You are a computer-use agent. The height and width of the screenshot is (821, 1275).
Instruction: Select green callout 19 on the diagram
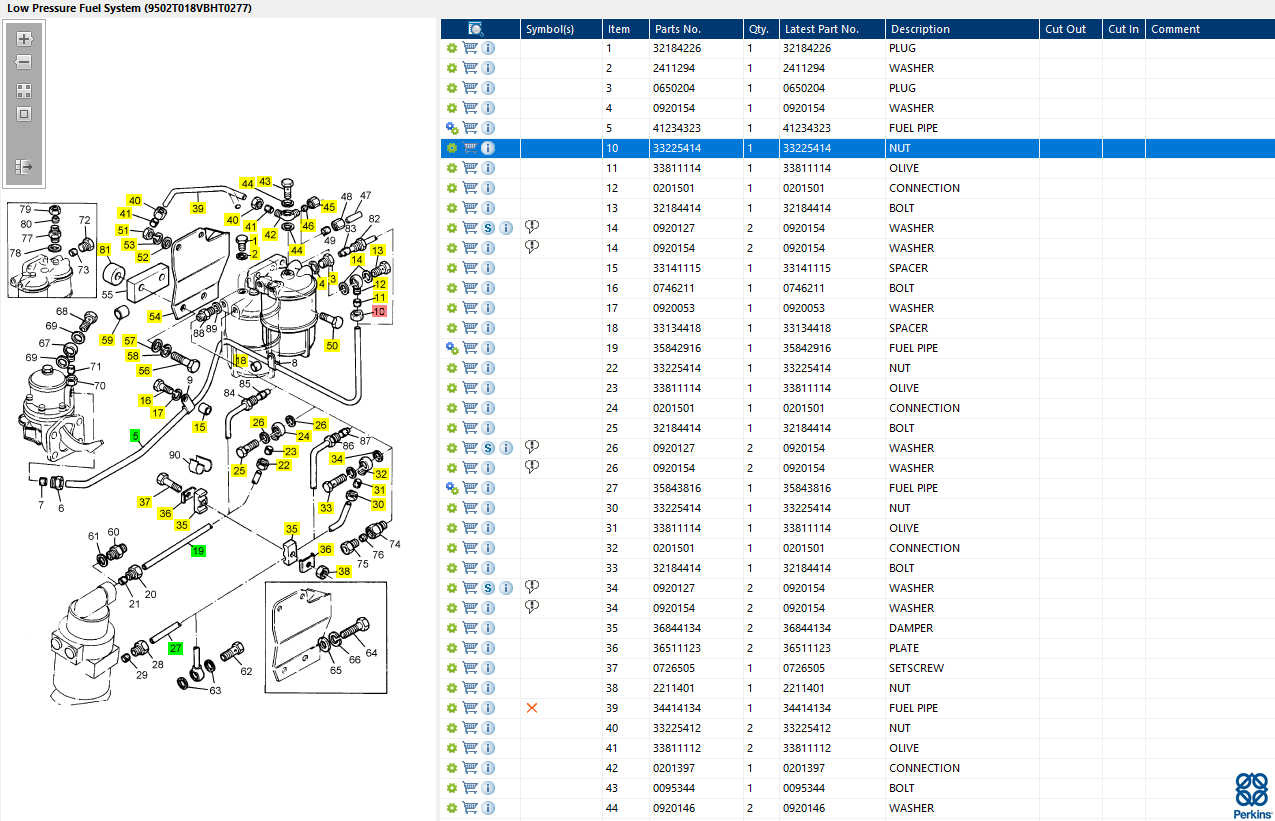(198, 551)
